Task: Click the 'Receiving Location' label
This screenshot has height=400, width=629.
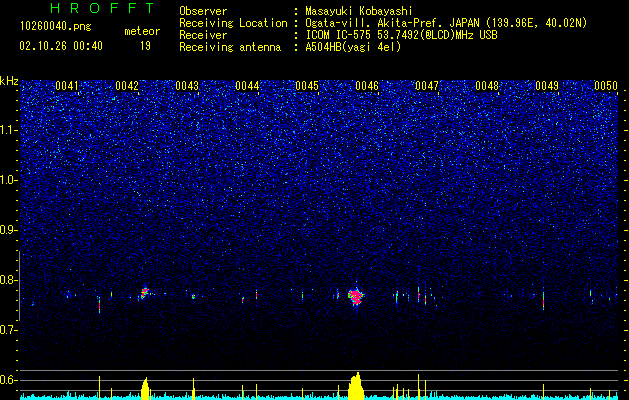Action: click(233, 23)
